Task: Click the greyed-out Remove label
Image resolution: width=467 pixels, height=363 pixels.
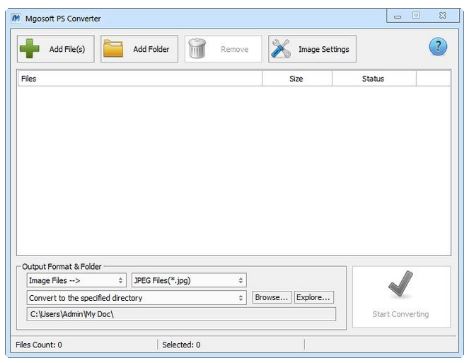Action: (234, 49)
